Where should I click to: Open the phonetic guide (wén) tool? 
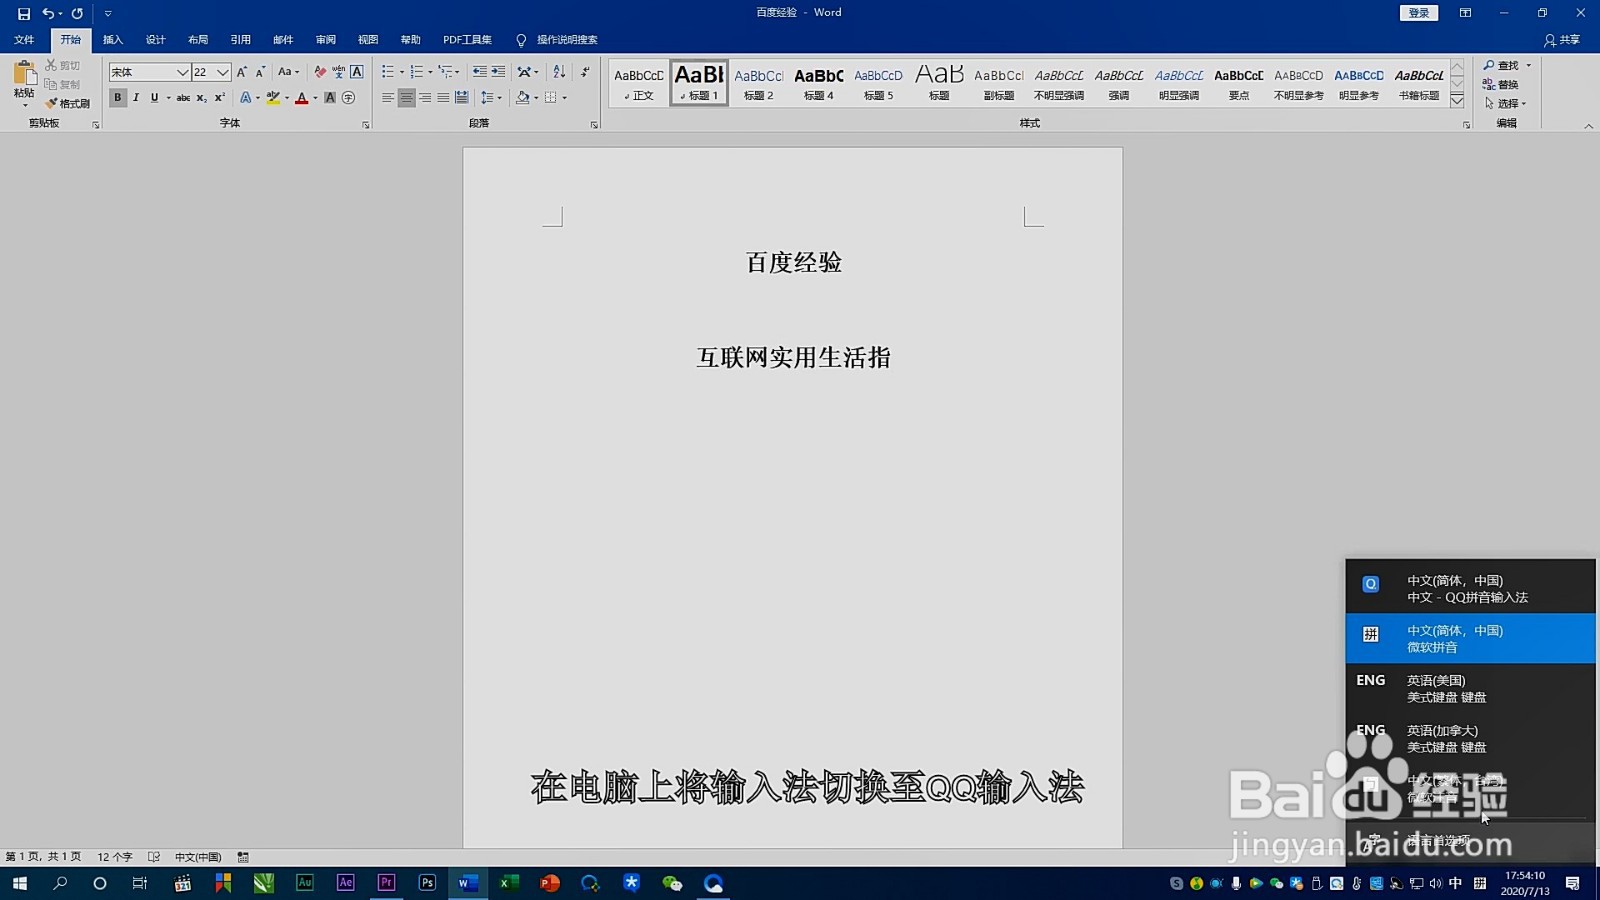[338, 72]
